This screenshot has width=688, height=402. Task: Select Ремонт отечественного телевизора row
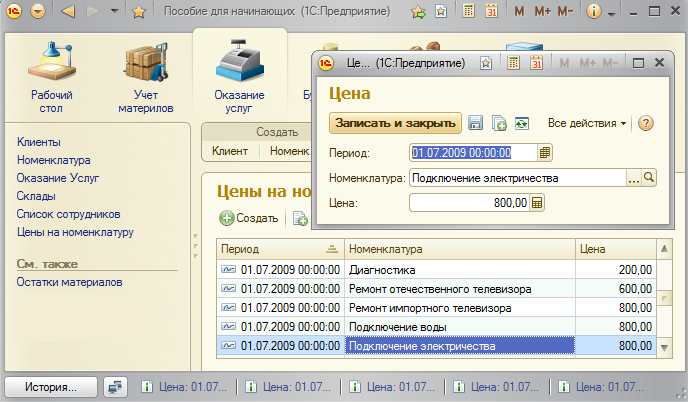[436, 289]
